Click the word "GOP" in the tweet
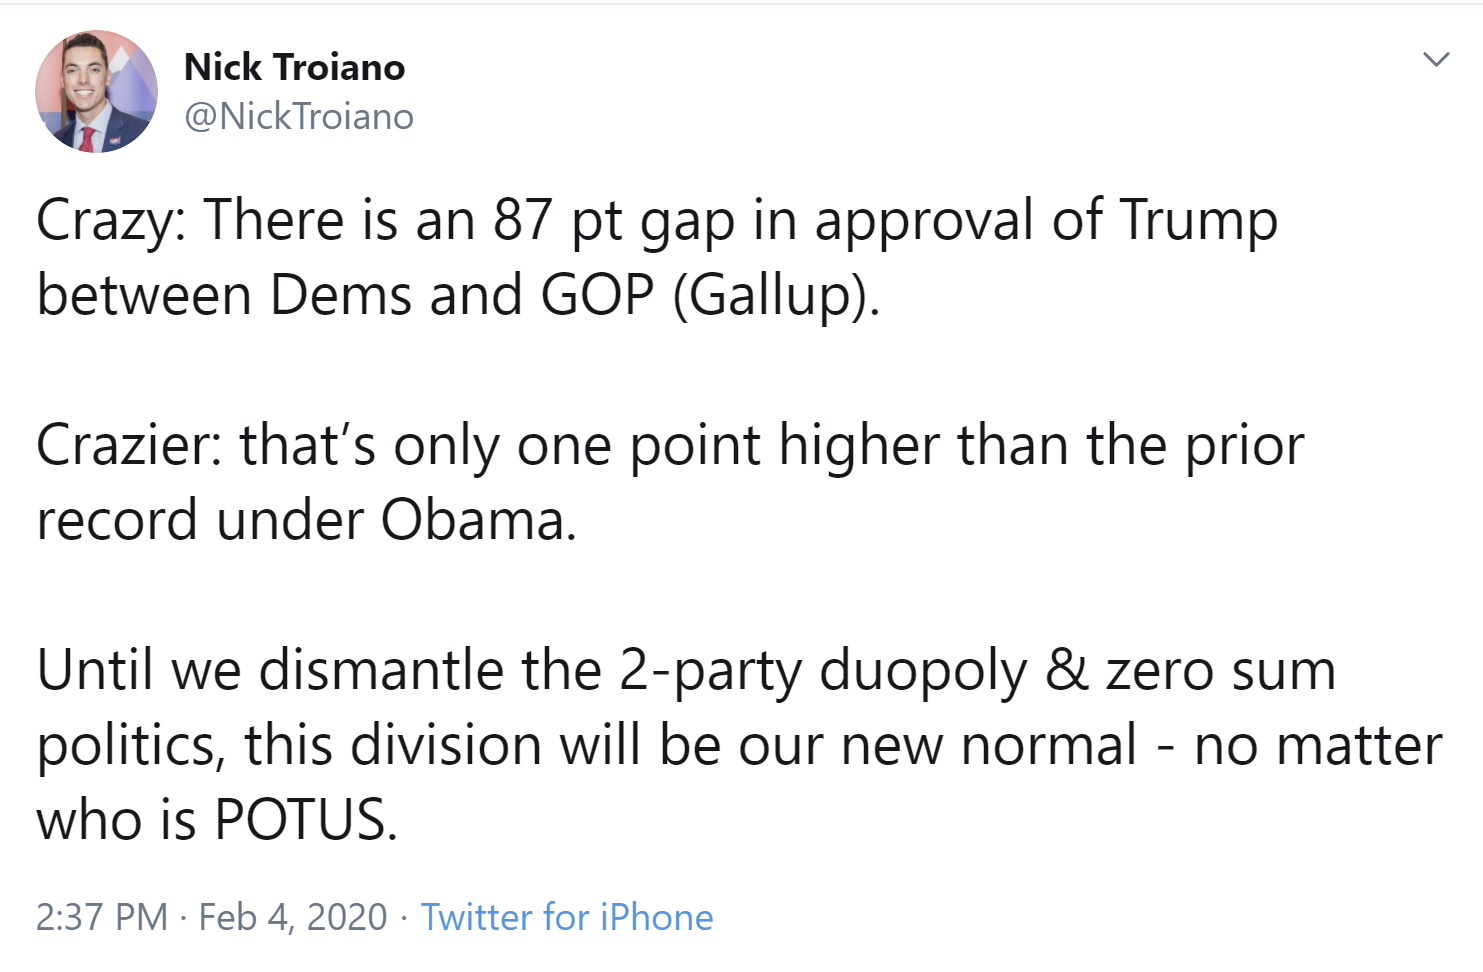This screenshot has height=972, width=1483. click(598, 296)
